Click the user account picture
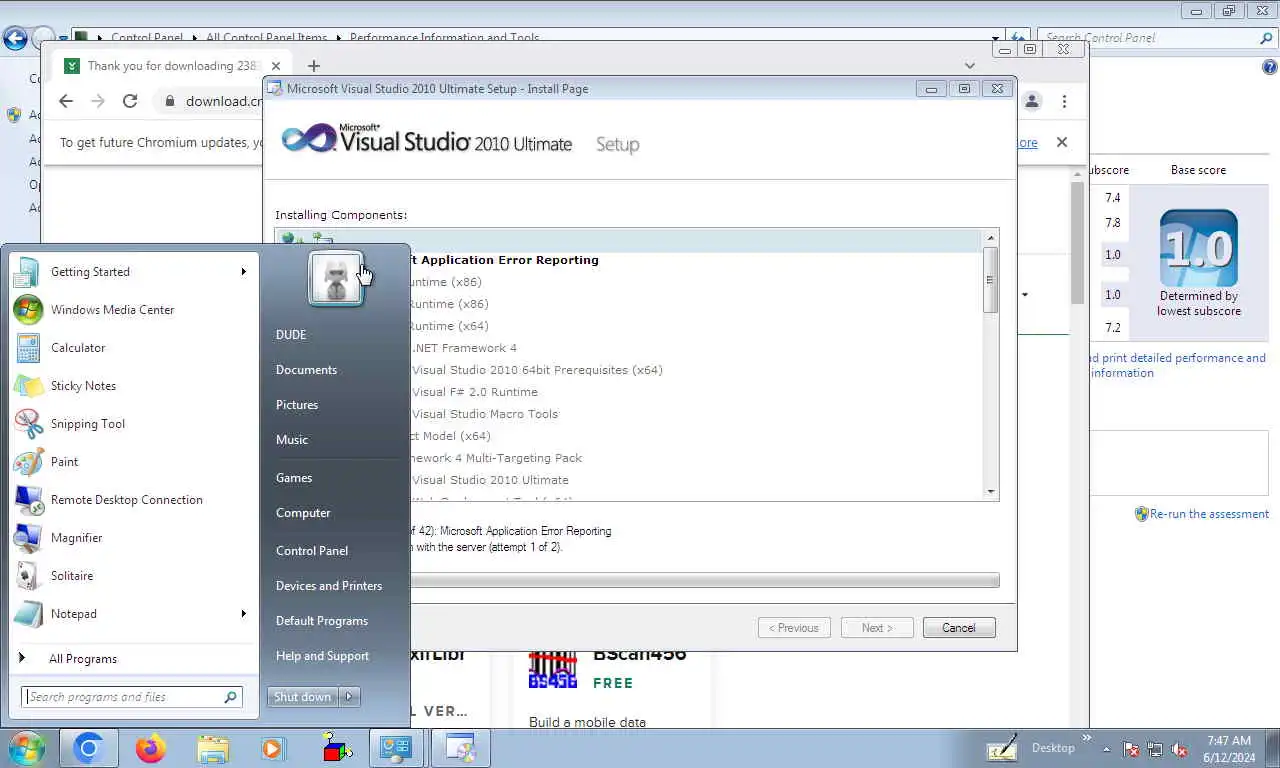 [335, 278]
